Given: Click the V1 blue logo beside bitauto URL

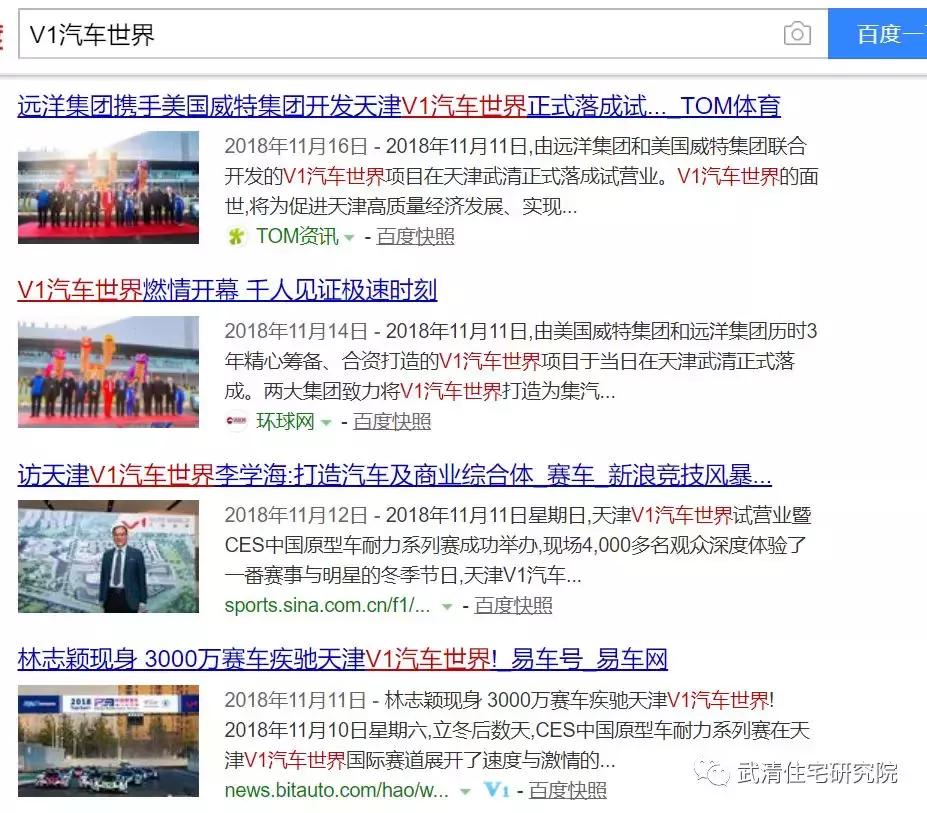Looking at the screenshot, I should tap(495, 790).
